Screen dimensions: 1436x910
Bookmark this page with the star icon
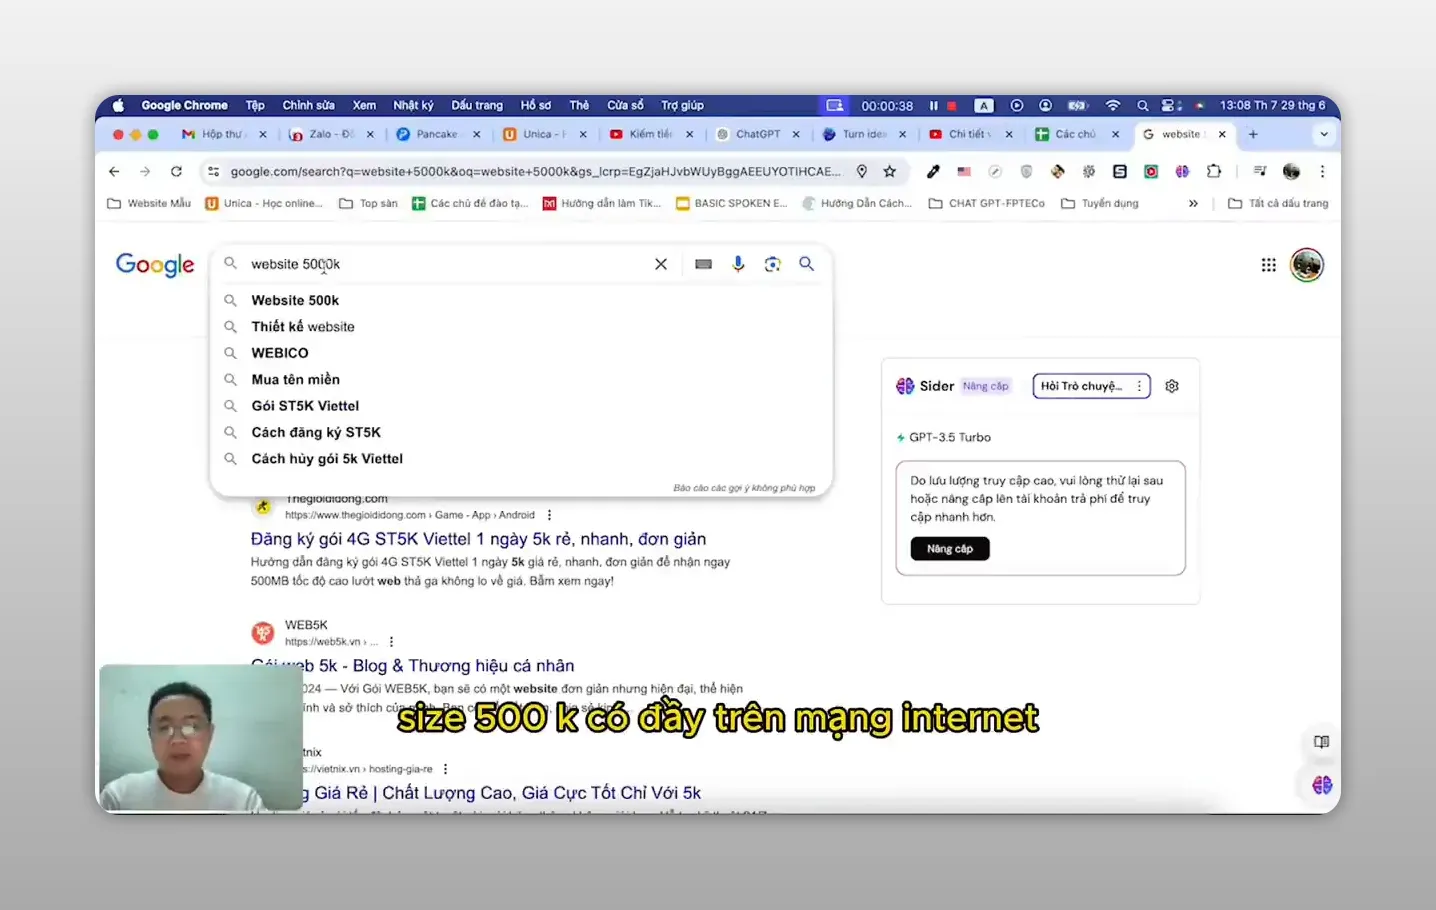tap(890, 172)
